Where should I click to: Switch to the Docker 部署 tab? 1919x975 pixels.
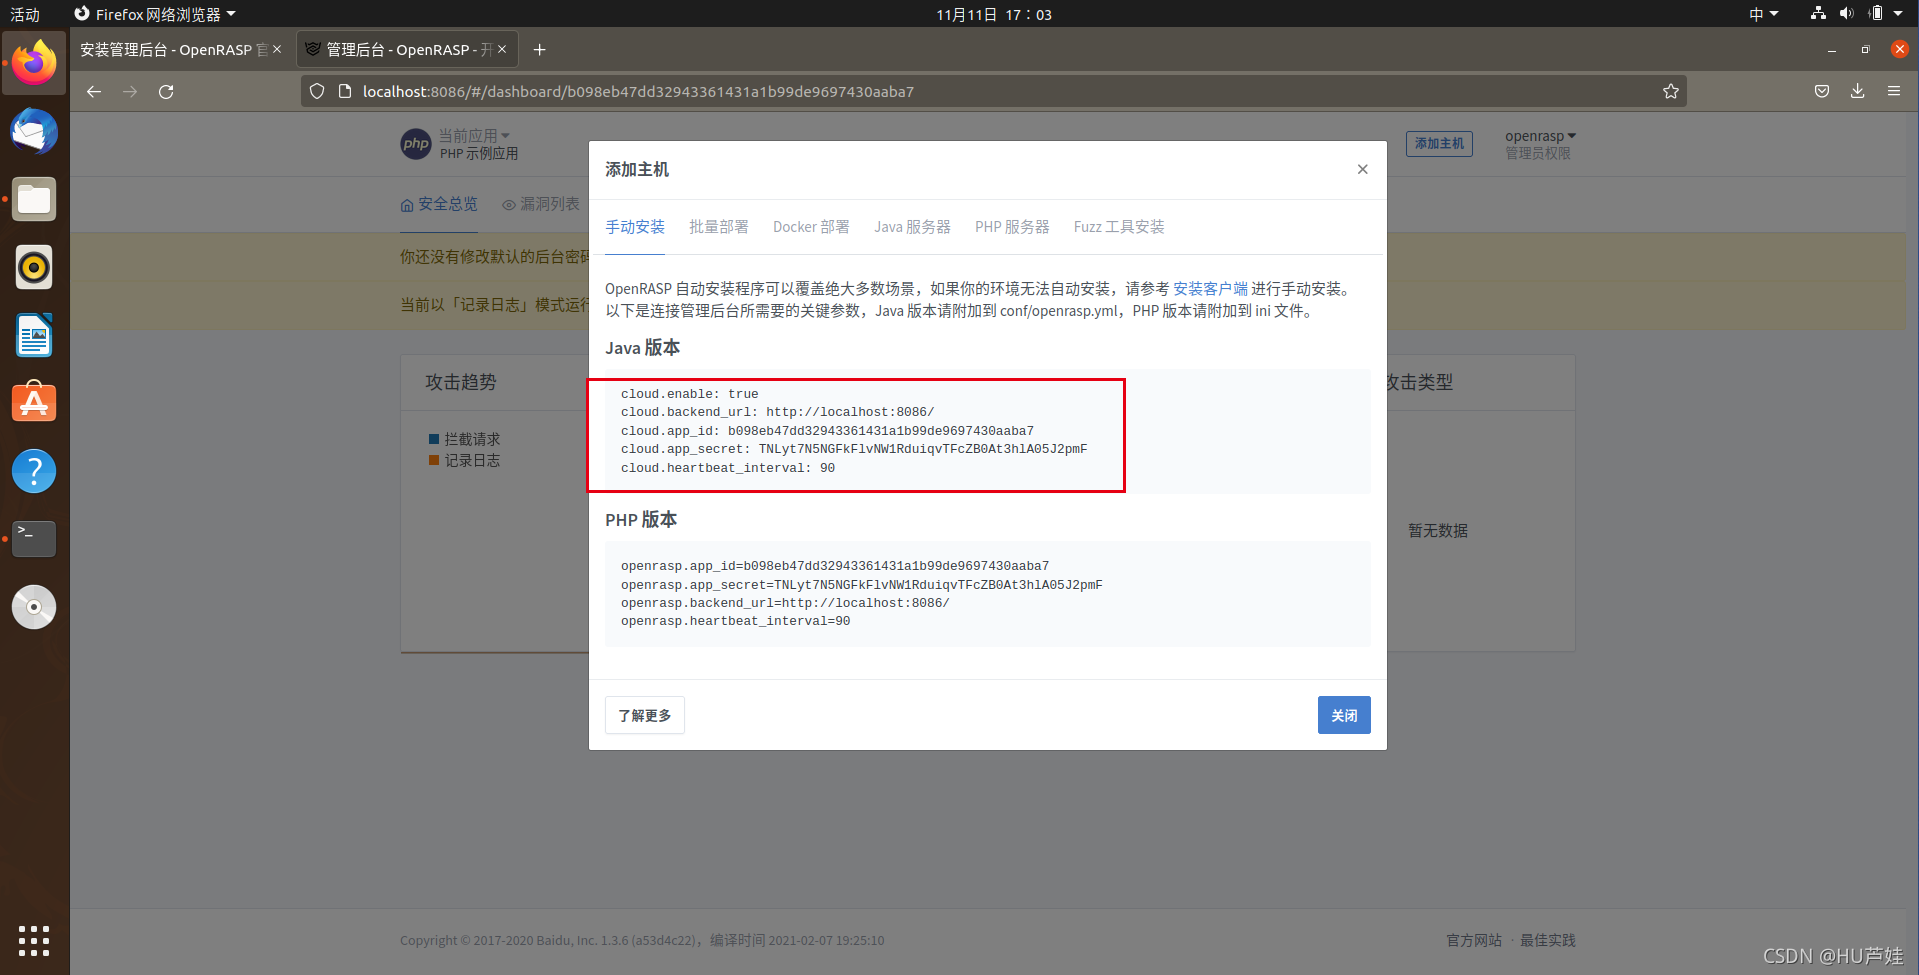pyautogui.click(x=810, y=227)
